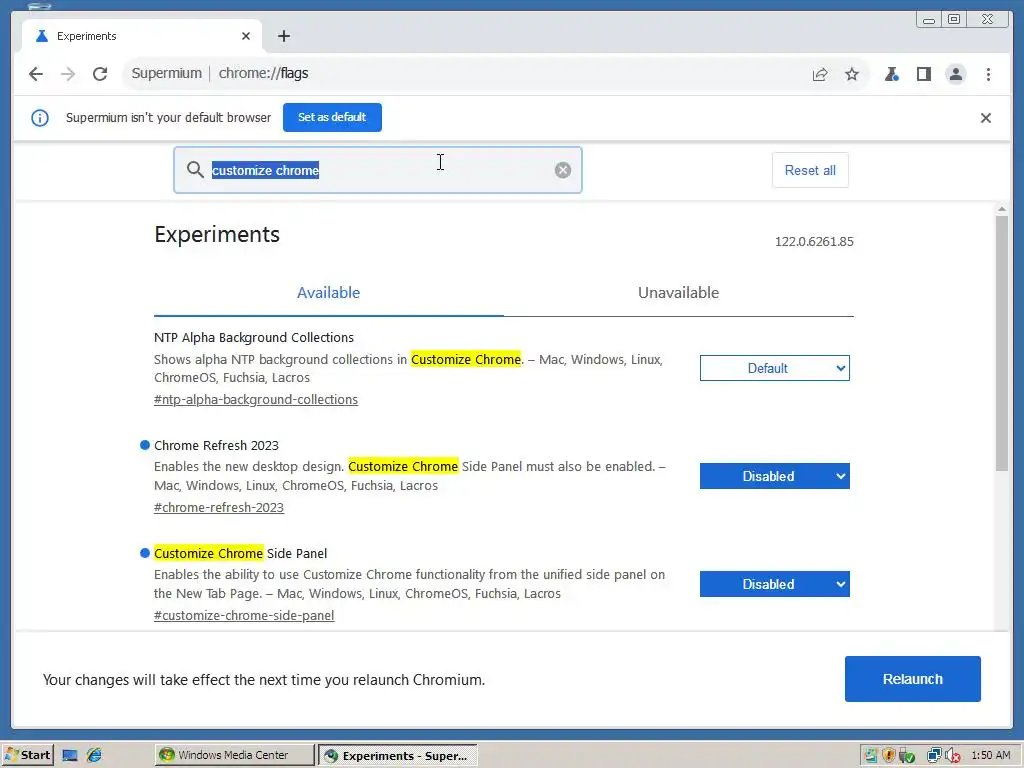The height and width of the screenshot is (768, 1024).
Task: Follow the #ntp-alpha-background-collections link
Action: 256,400
